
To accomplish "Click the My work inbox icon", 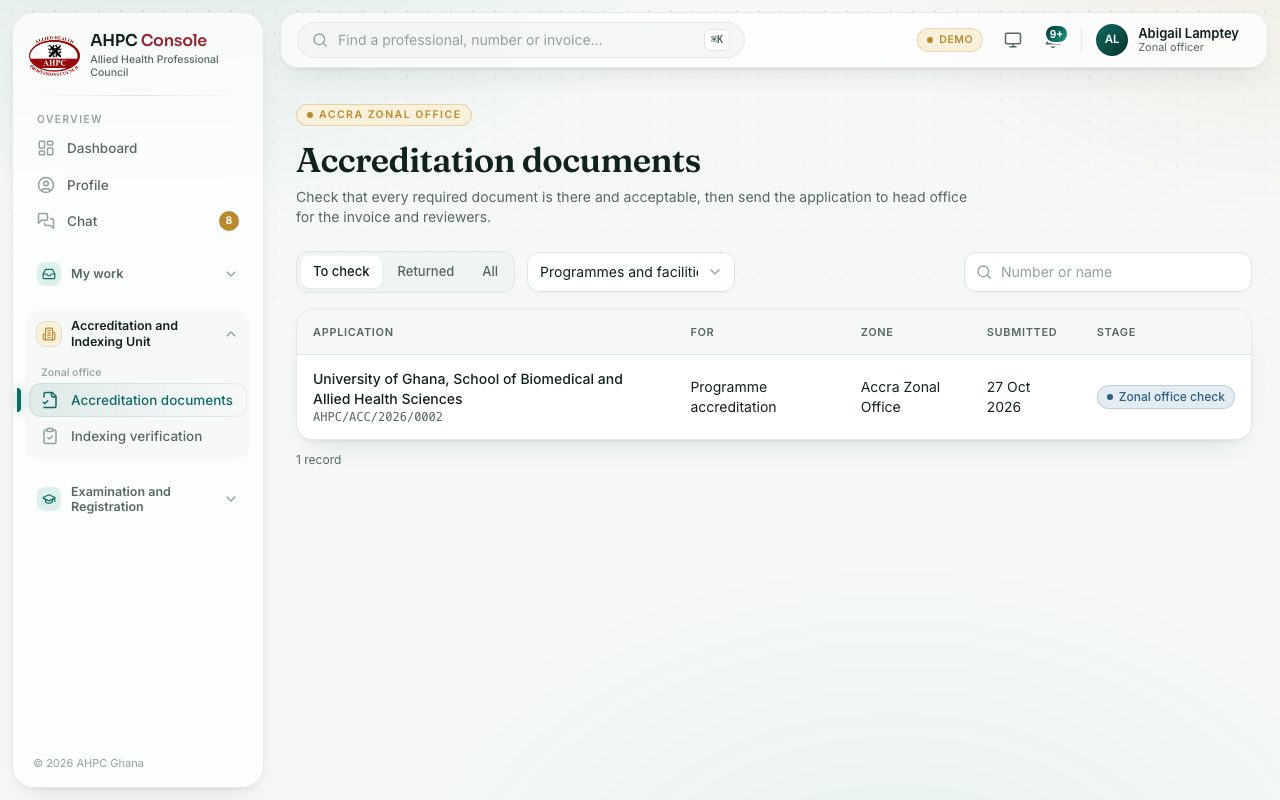I will [49, 274].
